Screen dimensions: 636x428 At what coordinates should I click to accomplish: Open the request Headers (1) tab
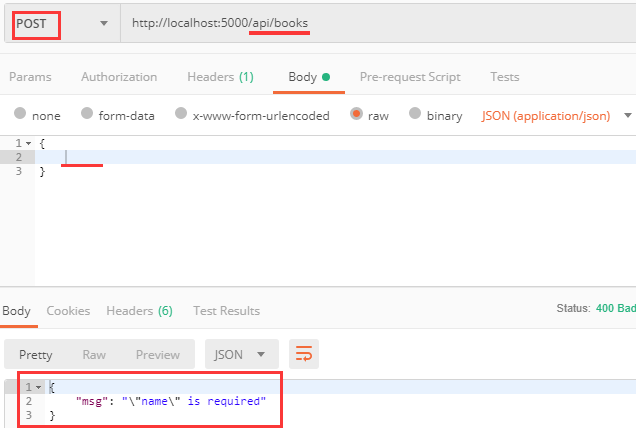[220, 77]
